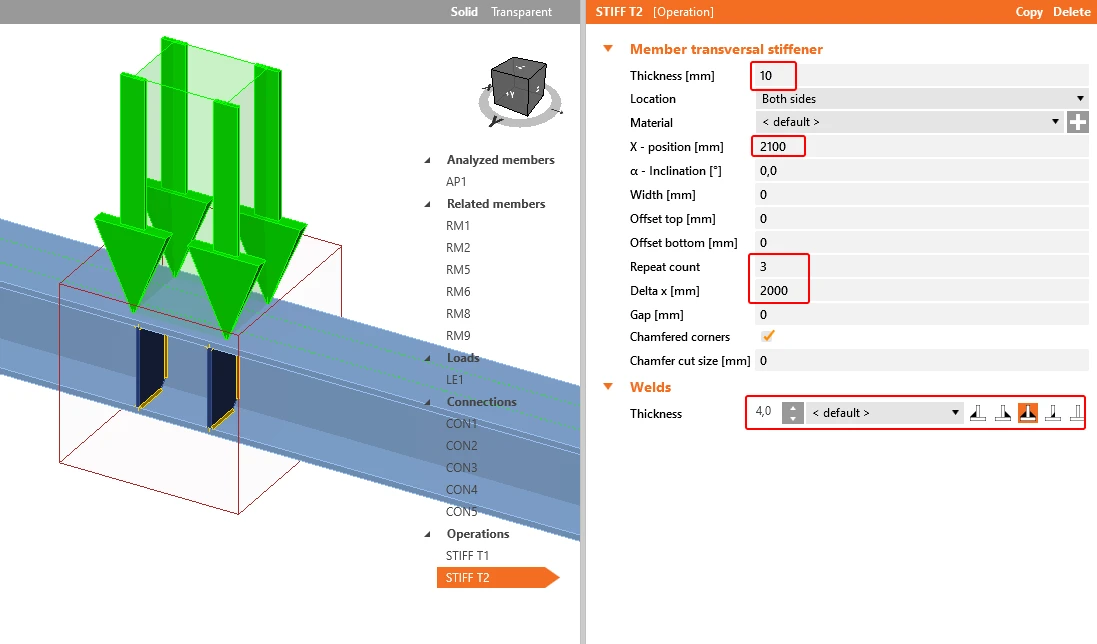
Task: Click the Delete button
Action: point(1071,12)
